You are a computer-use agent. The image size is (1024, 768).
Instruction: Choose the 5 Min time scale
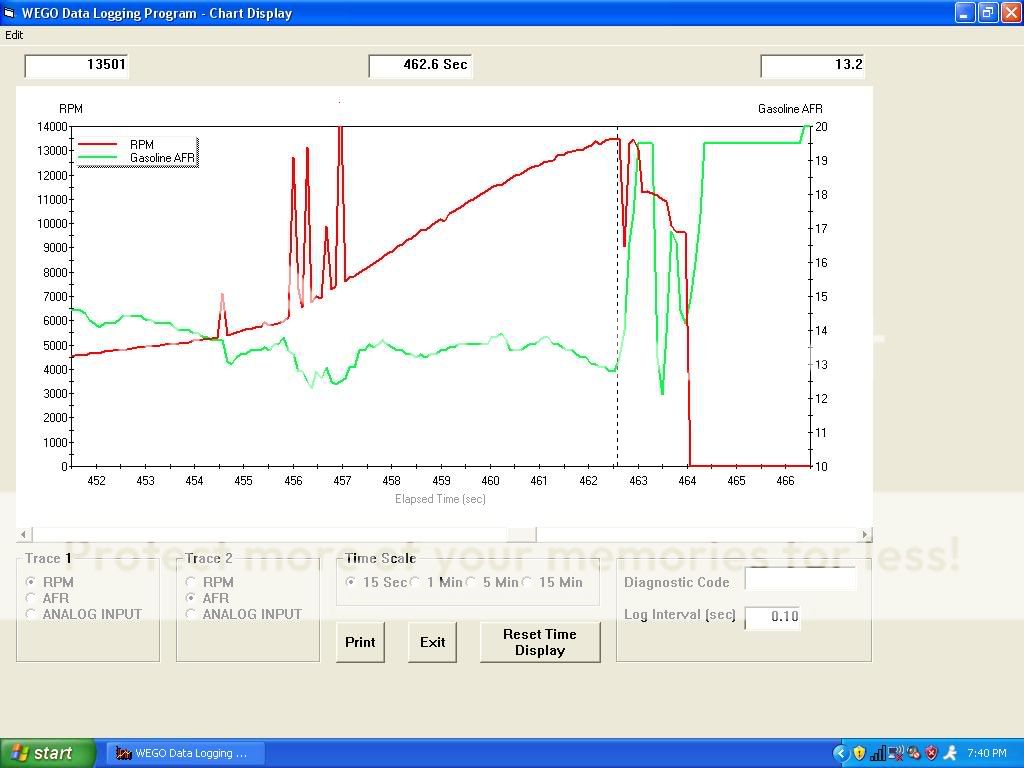(471, 581)
